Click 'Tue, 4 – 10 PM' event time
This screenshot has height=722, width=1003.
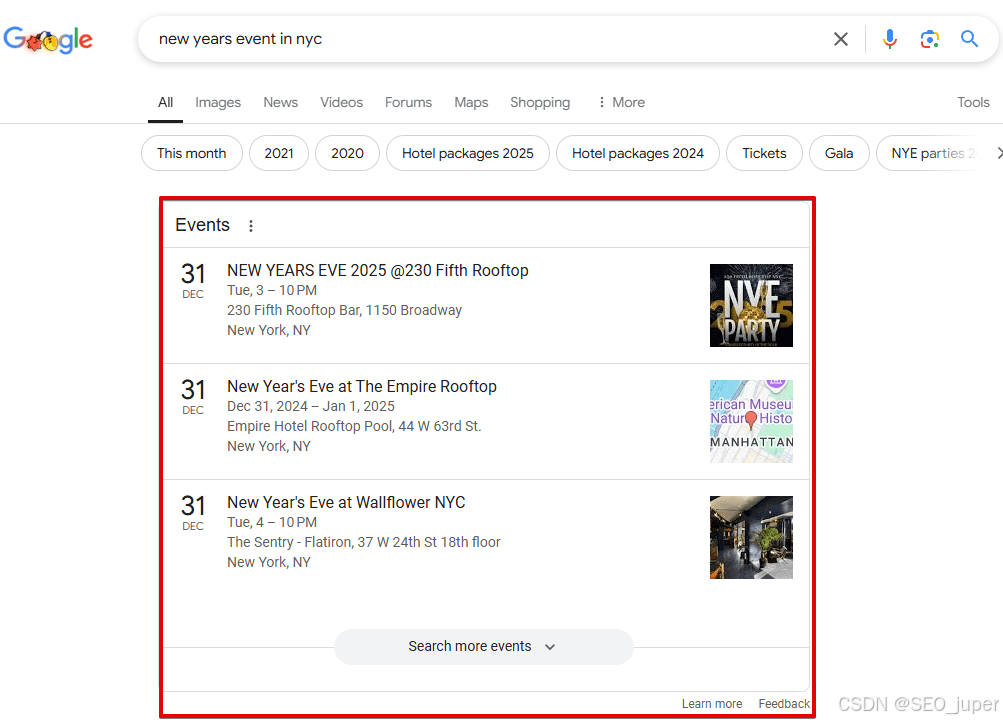(x=272, y=522)
